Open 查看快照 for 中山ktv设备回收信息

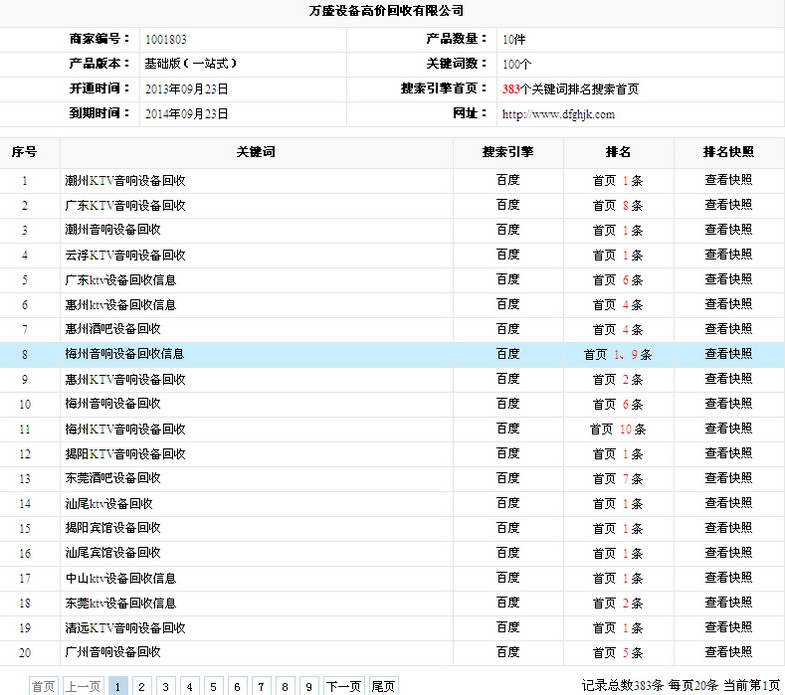pos(728,578)
